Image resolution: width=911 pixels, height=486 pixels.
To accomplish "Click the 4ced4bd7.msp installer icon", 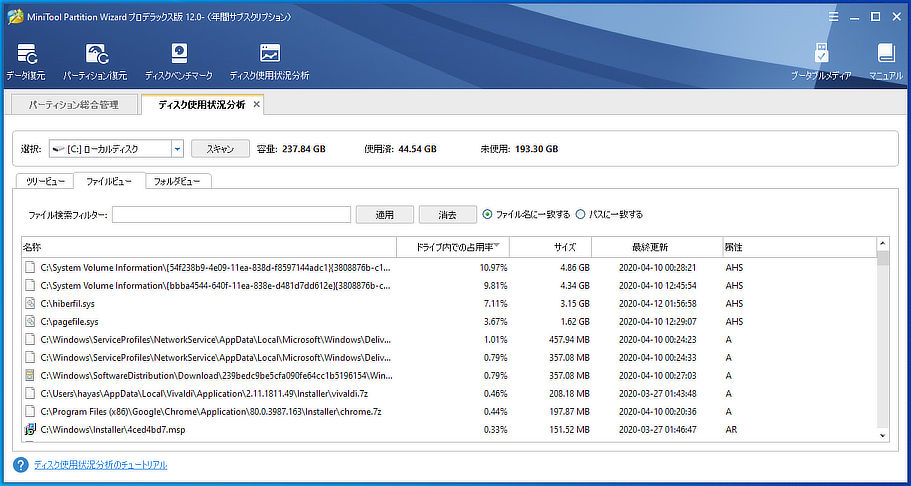I will pyautogui.click(x=30, y=430).
